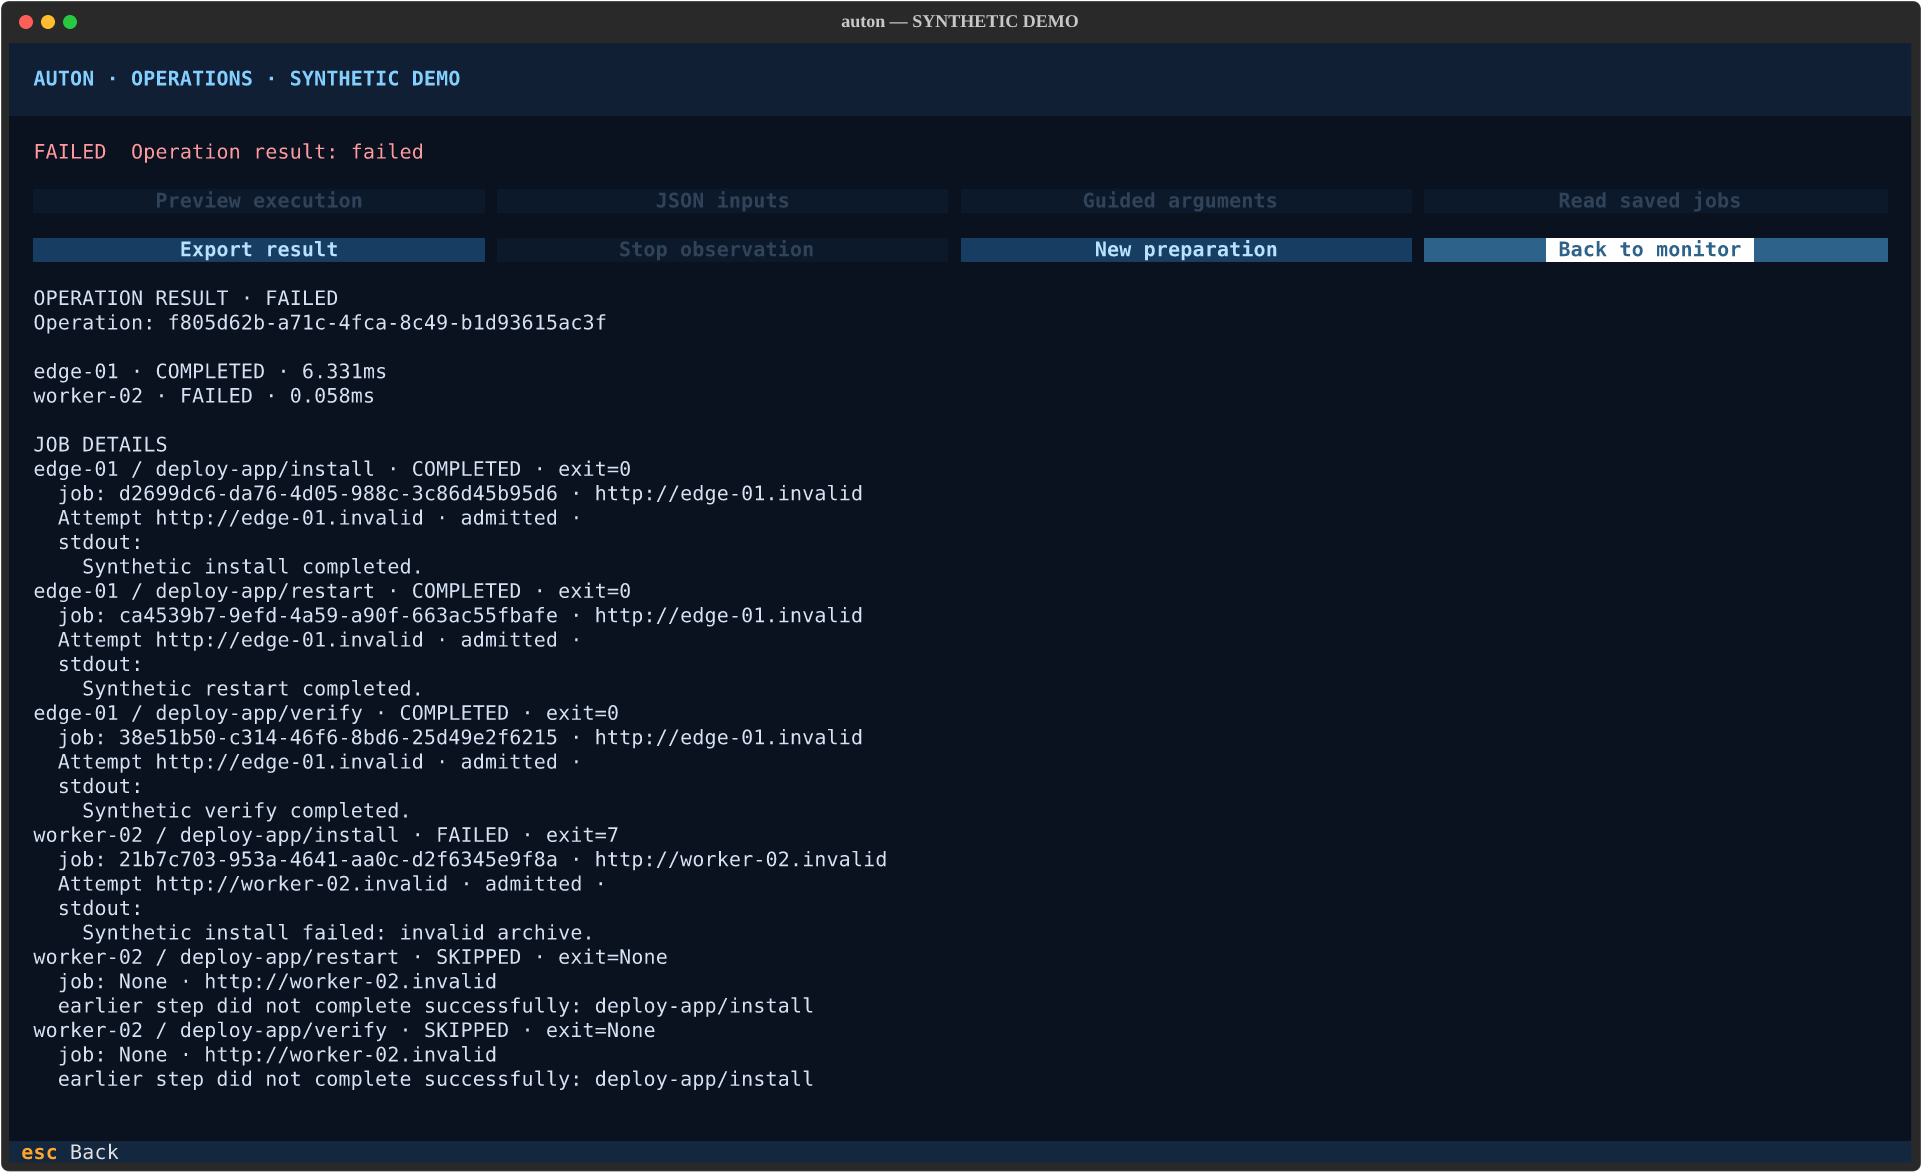Go Back to monitor
The height and width of the screenshot is (1172, 1922).
click(1655, 250)
